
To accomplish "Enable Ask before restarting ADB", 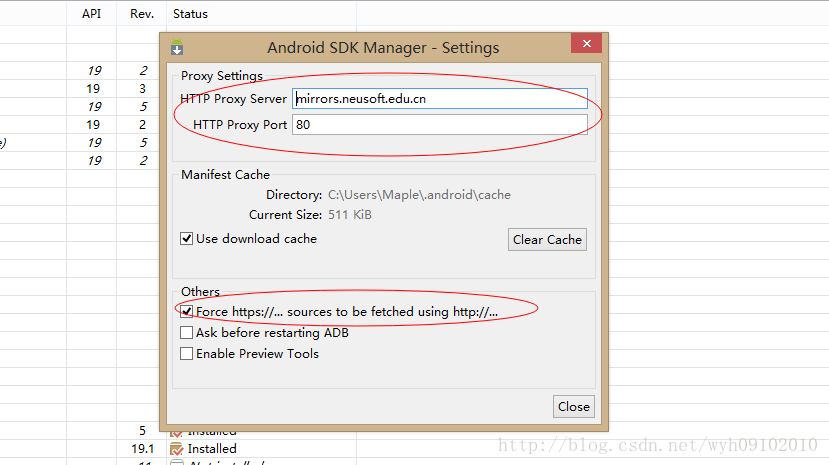I will [x=186, y=332].
